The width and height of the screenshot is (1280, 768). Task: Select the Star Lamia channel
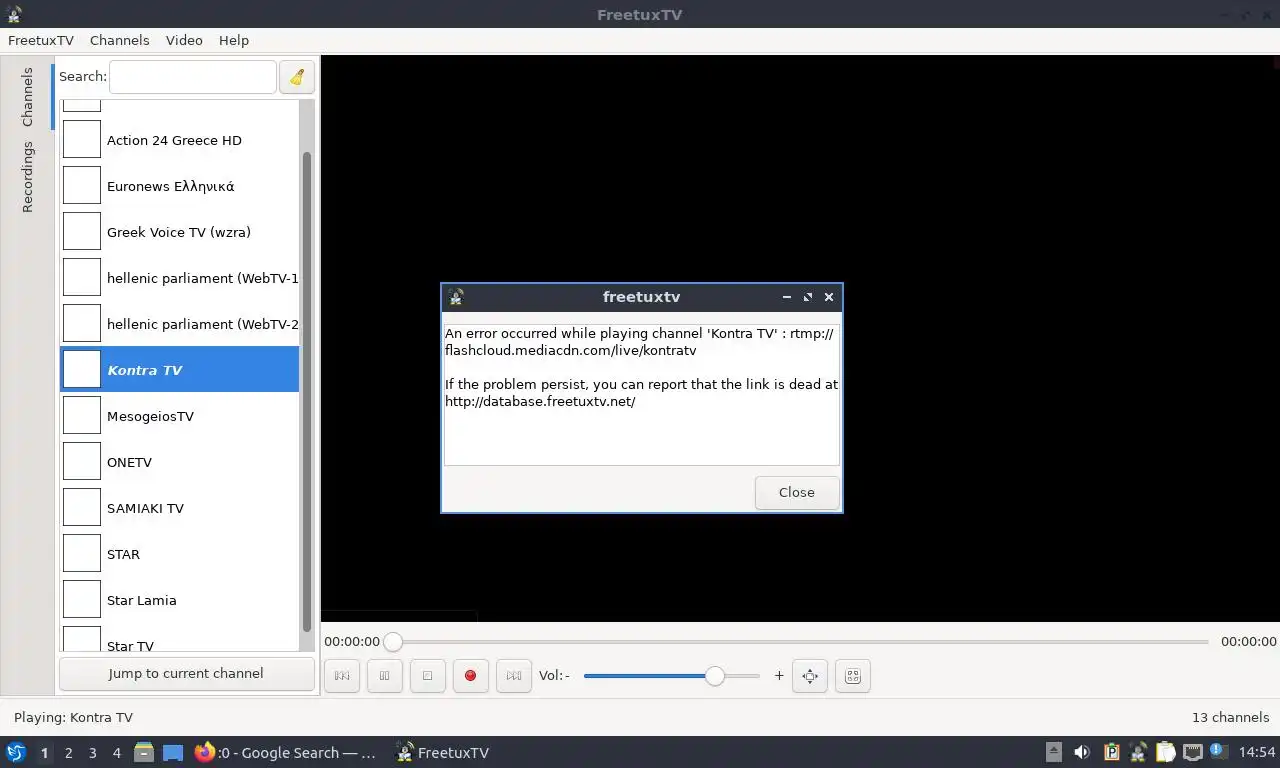click(x=180, y=600)
